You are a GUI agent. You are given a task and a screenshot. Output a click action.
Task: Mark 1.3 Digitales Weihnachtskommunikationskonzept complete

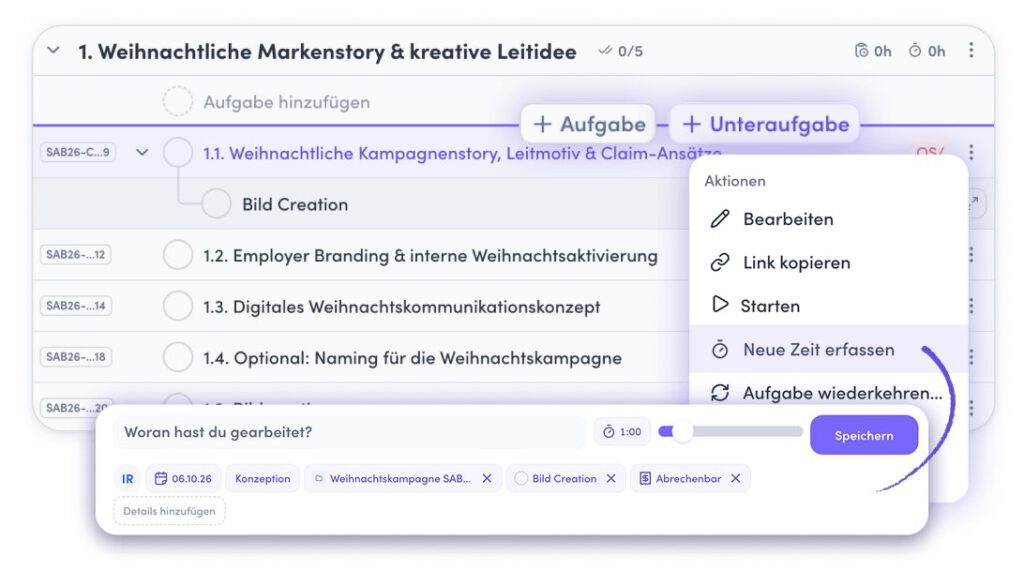pyautogui.click(x=178, y=306)
